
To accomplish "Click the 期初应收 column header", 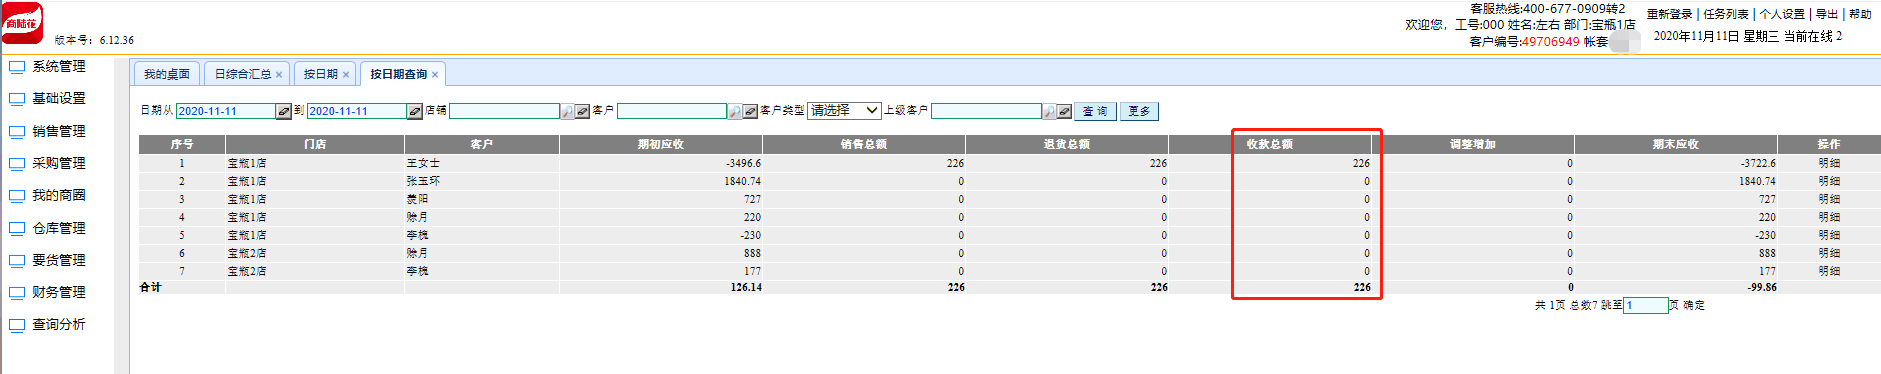I will (x=661, y=144).
